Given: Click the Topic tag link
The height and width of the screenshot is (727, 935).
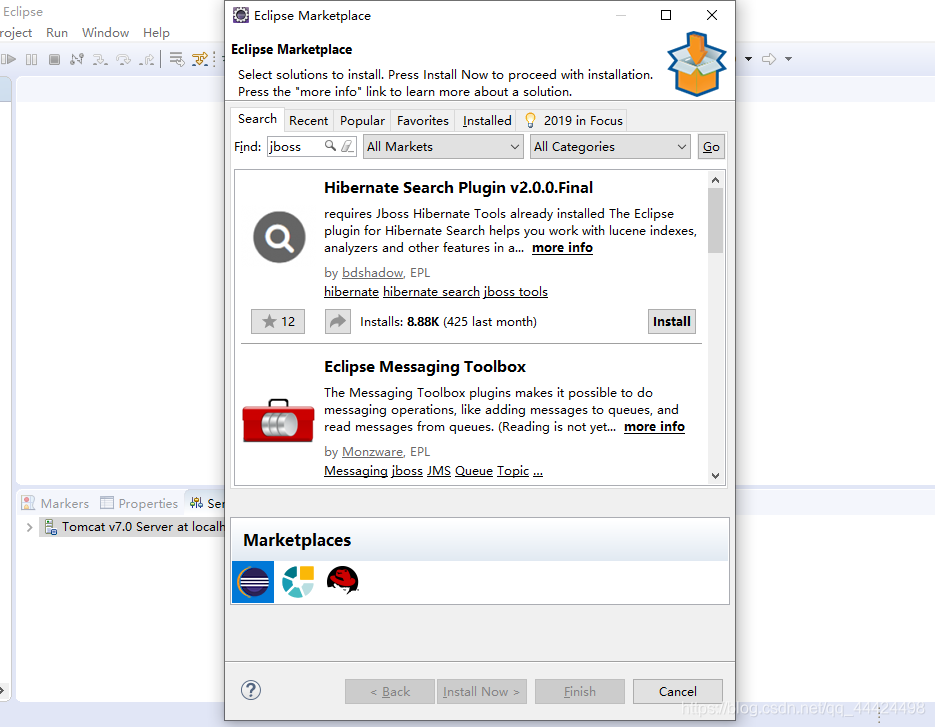Looking at the screenshot, I should click(513, 471).
